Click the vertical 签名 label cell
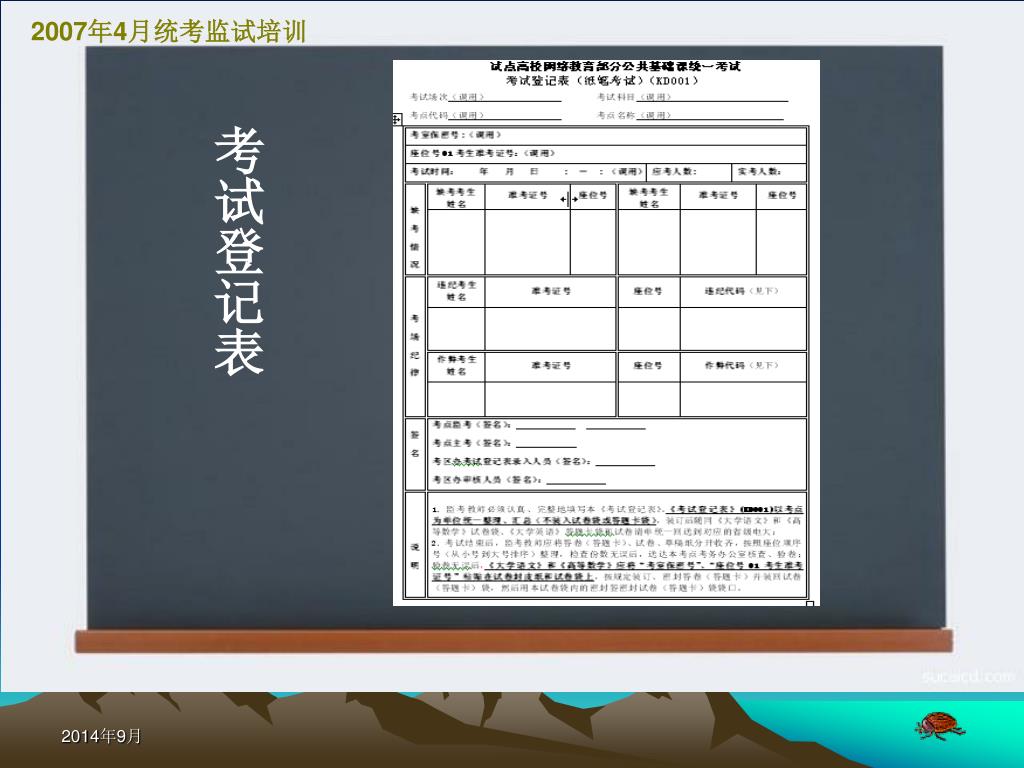1024x768 pixels. pyautogui.click(x=415, y=454)
